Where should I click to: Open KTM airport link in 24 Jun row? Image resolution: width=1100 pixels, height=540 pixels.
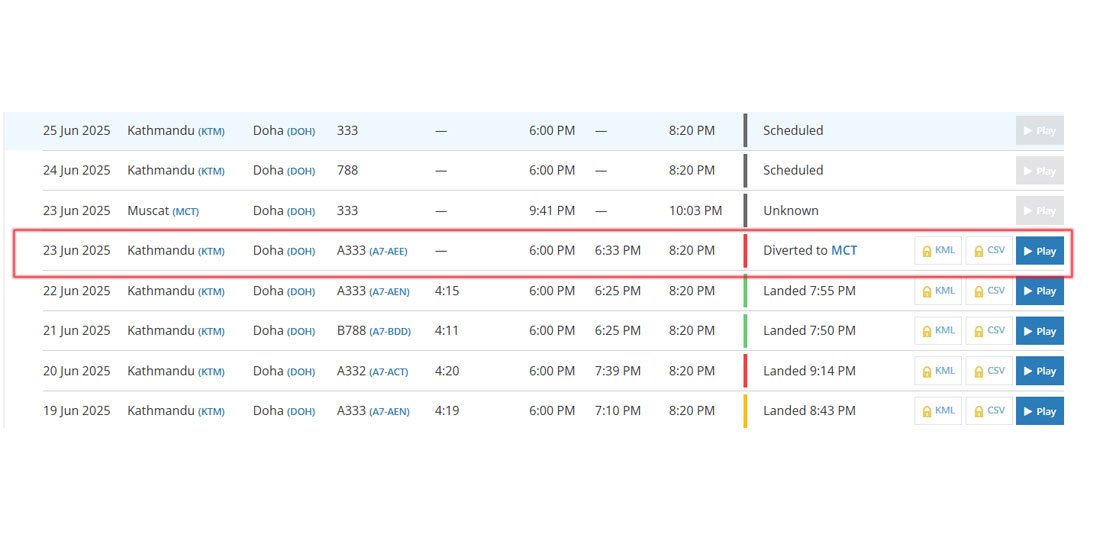tap(211, 172)
